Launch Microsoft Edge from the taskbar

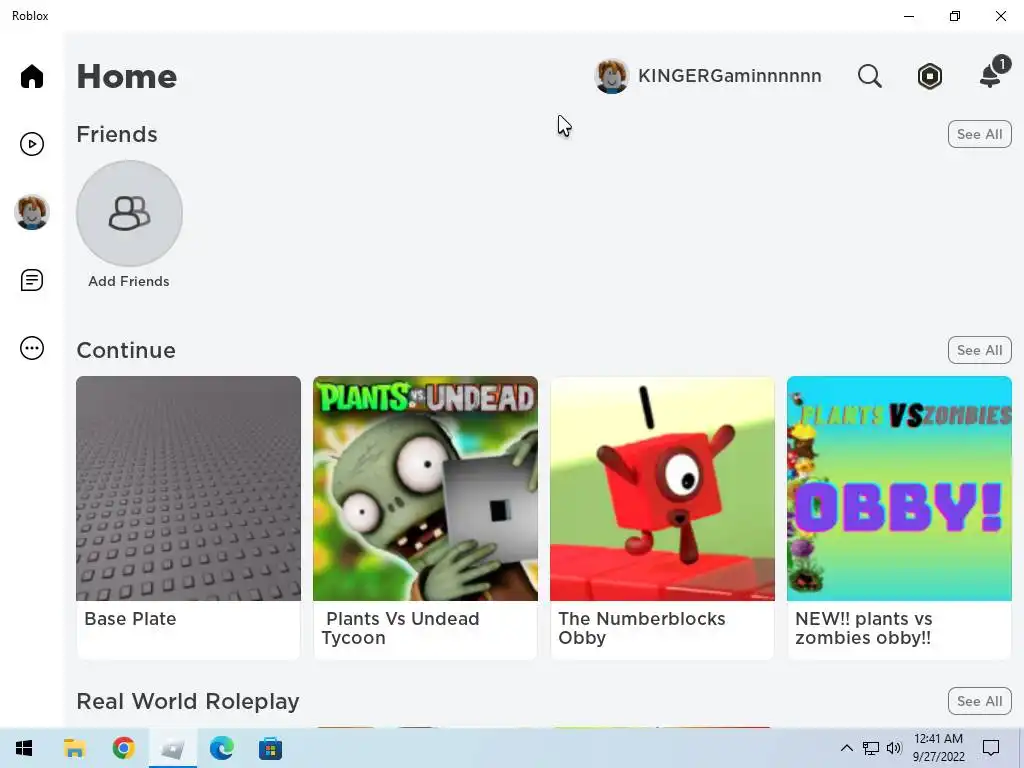tap(221, 748)
